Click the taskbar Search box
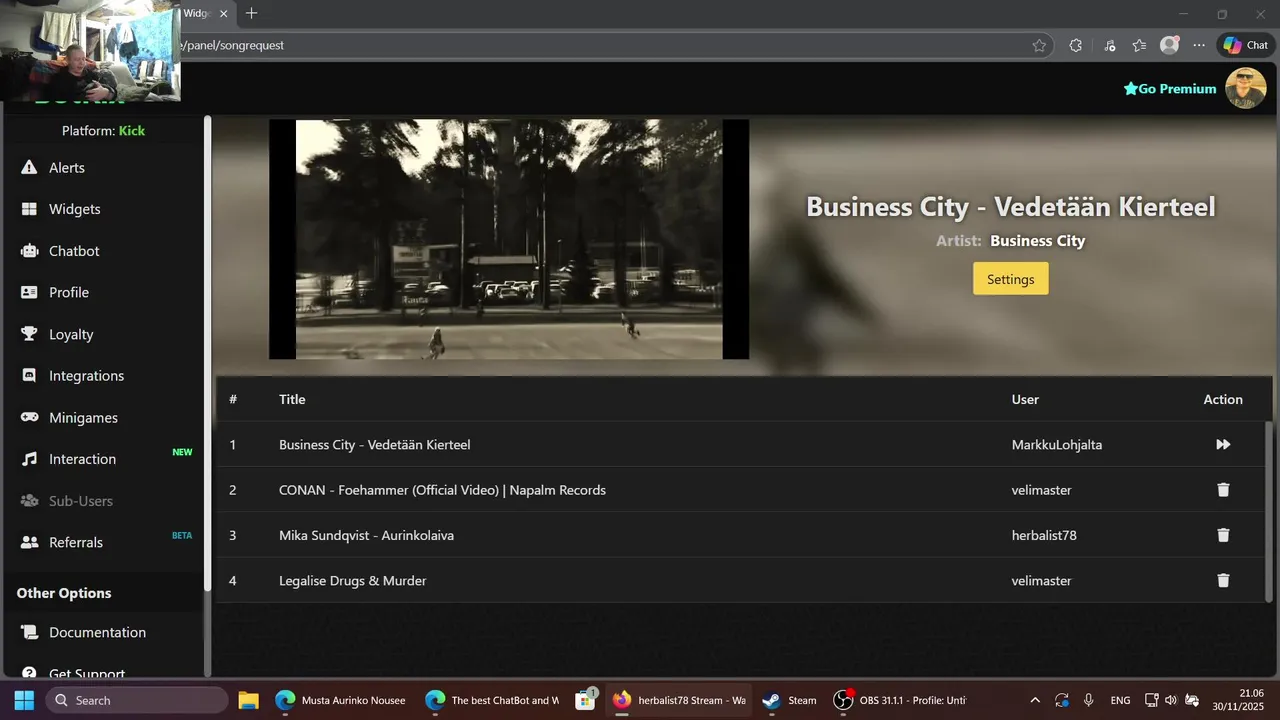This screenshot has height=720, width=1280. [x=137, y=700]
